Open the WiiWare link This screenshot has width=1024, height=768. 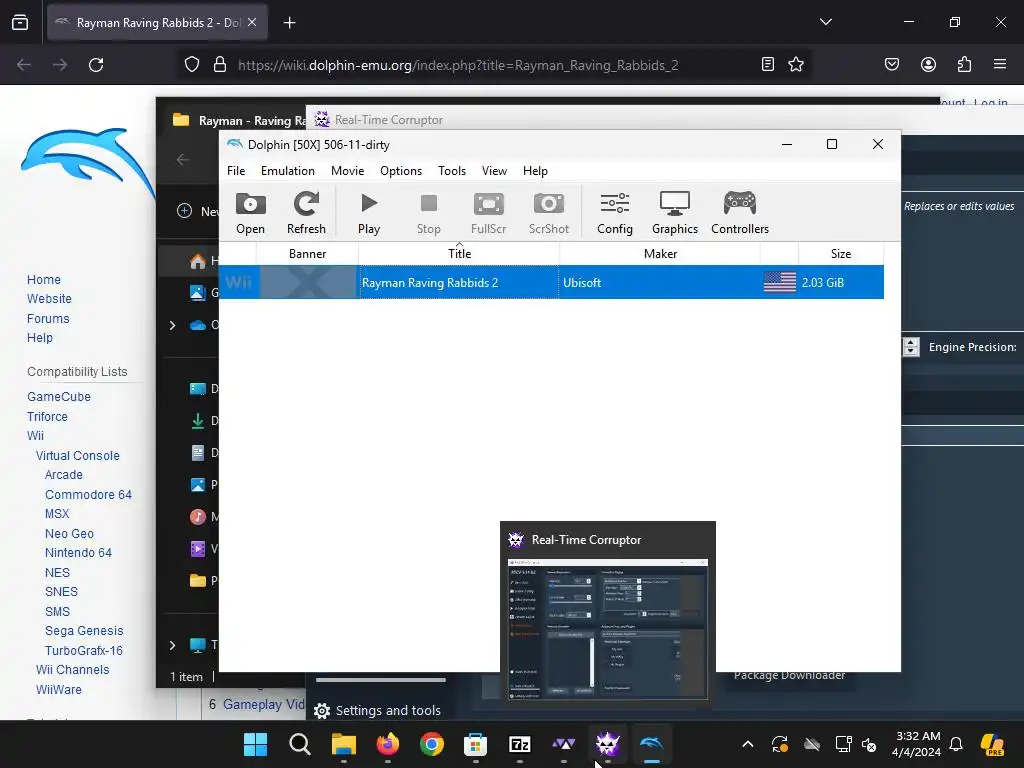click(59, 690)
